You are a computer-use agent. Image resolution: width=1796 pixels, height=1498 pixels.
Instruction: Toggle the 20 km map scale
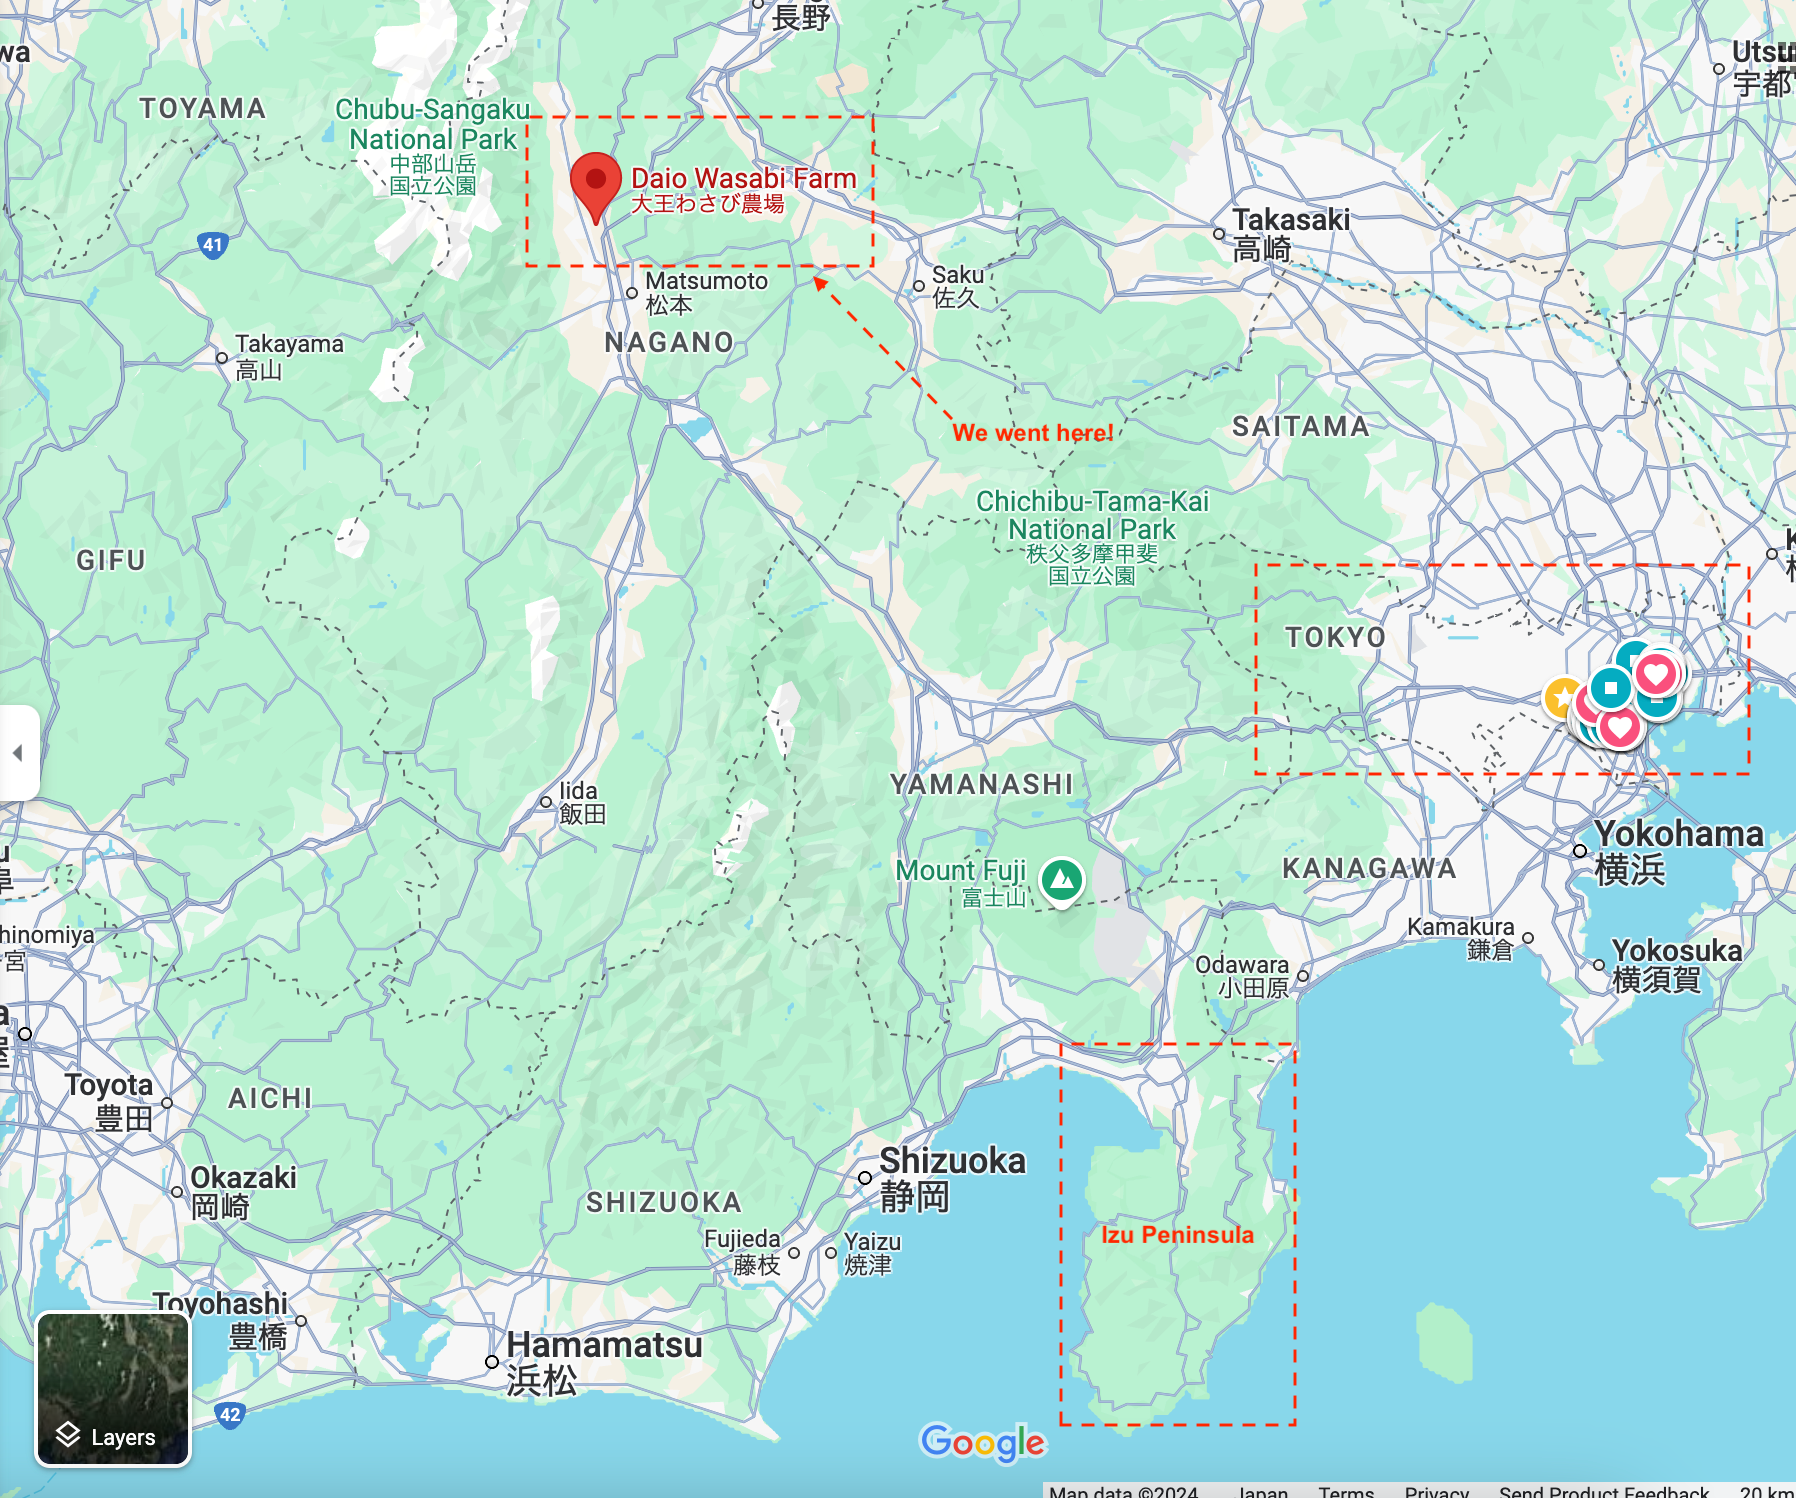(x=1766, y=1491)
